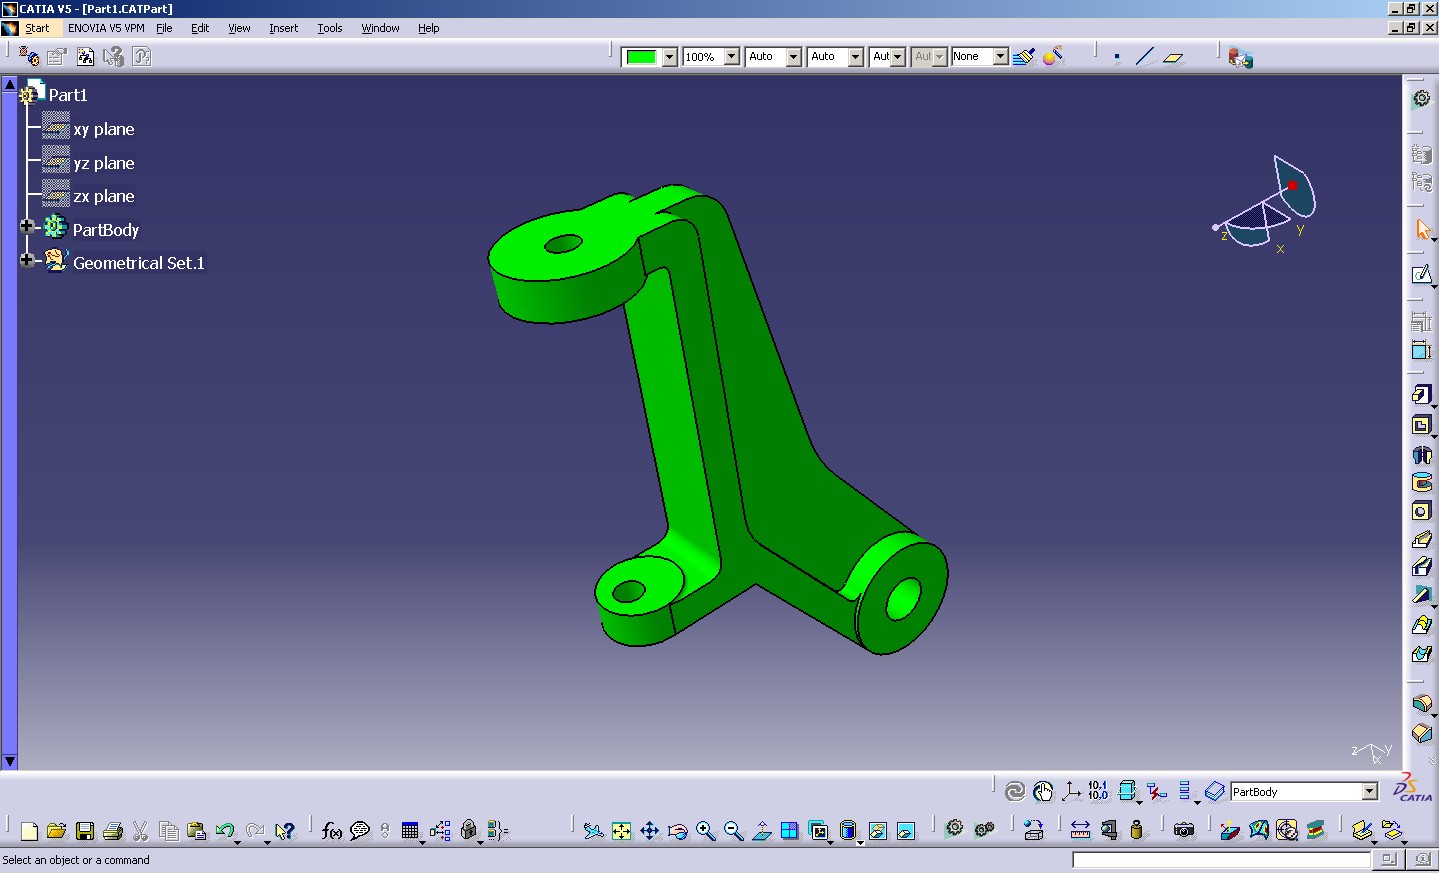
Task: Click the tree panel scroll up arrow
Action: tap(9, 84)
